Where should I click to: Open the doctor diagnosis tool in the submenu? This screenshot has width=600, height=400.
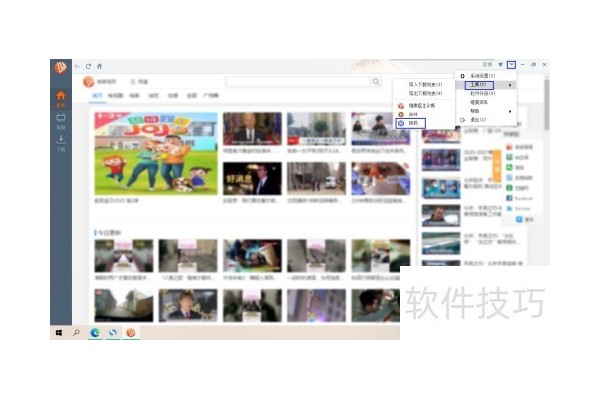[x=421, y=106]
